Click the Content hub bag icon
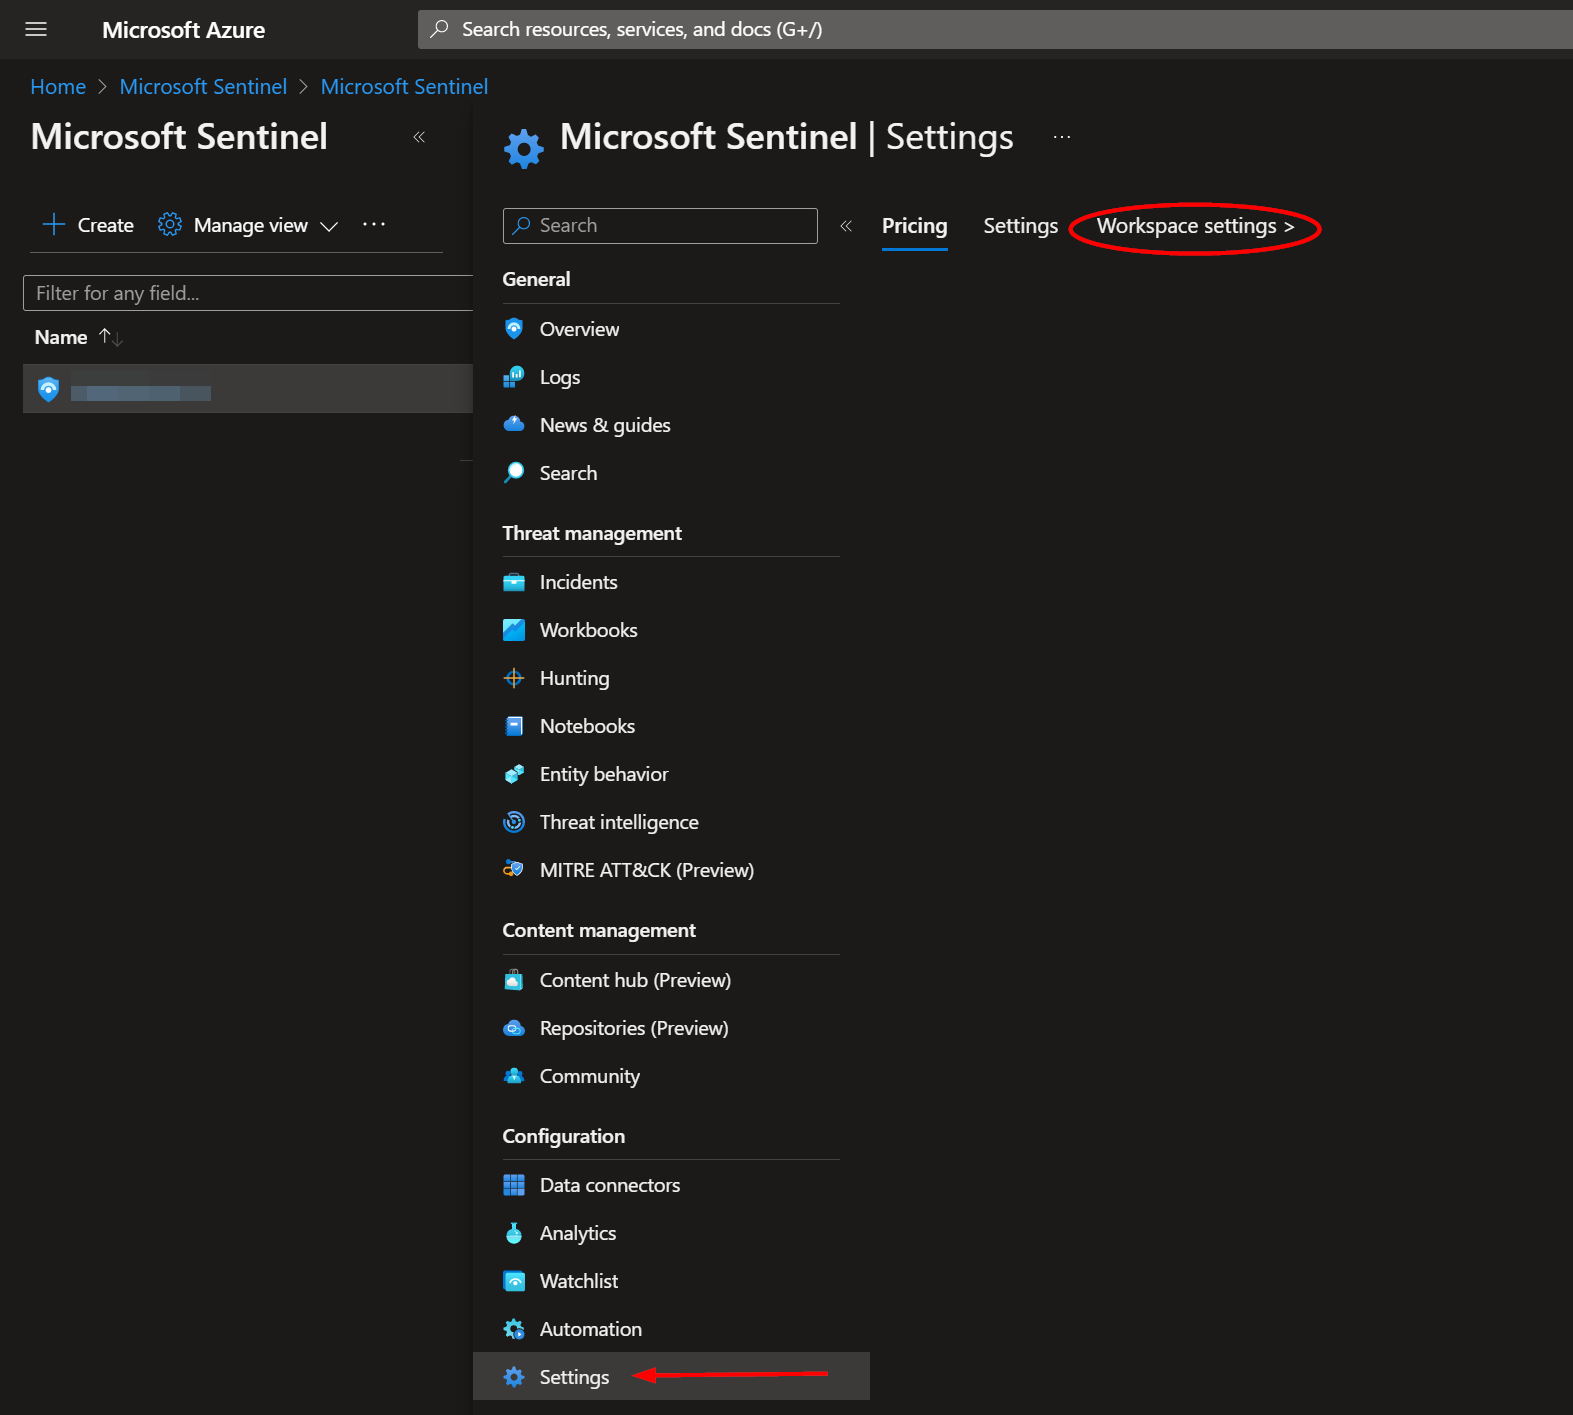The image size is (1573, 1415). point(514,980)
